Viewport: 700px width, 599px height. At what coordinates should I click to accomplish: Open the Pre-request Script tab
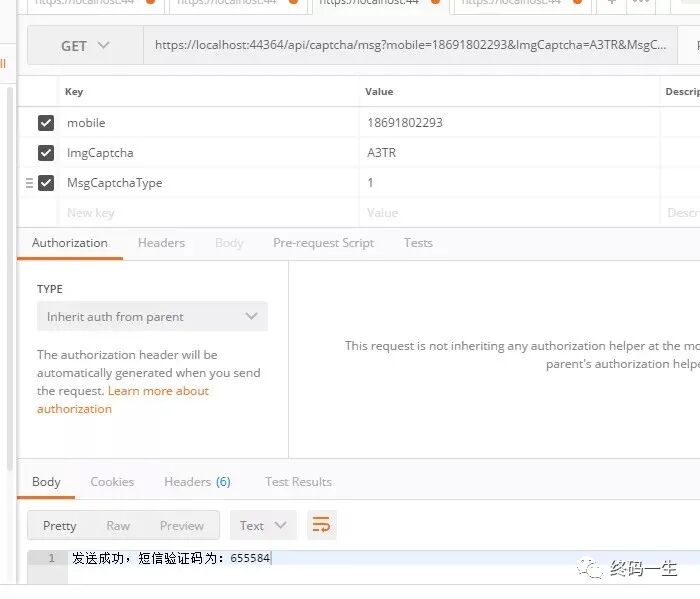[x=323, y=243]
